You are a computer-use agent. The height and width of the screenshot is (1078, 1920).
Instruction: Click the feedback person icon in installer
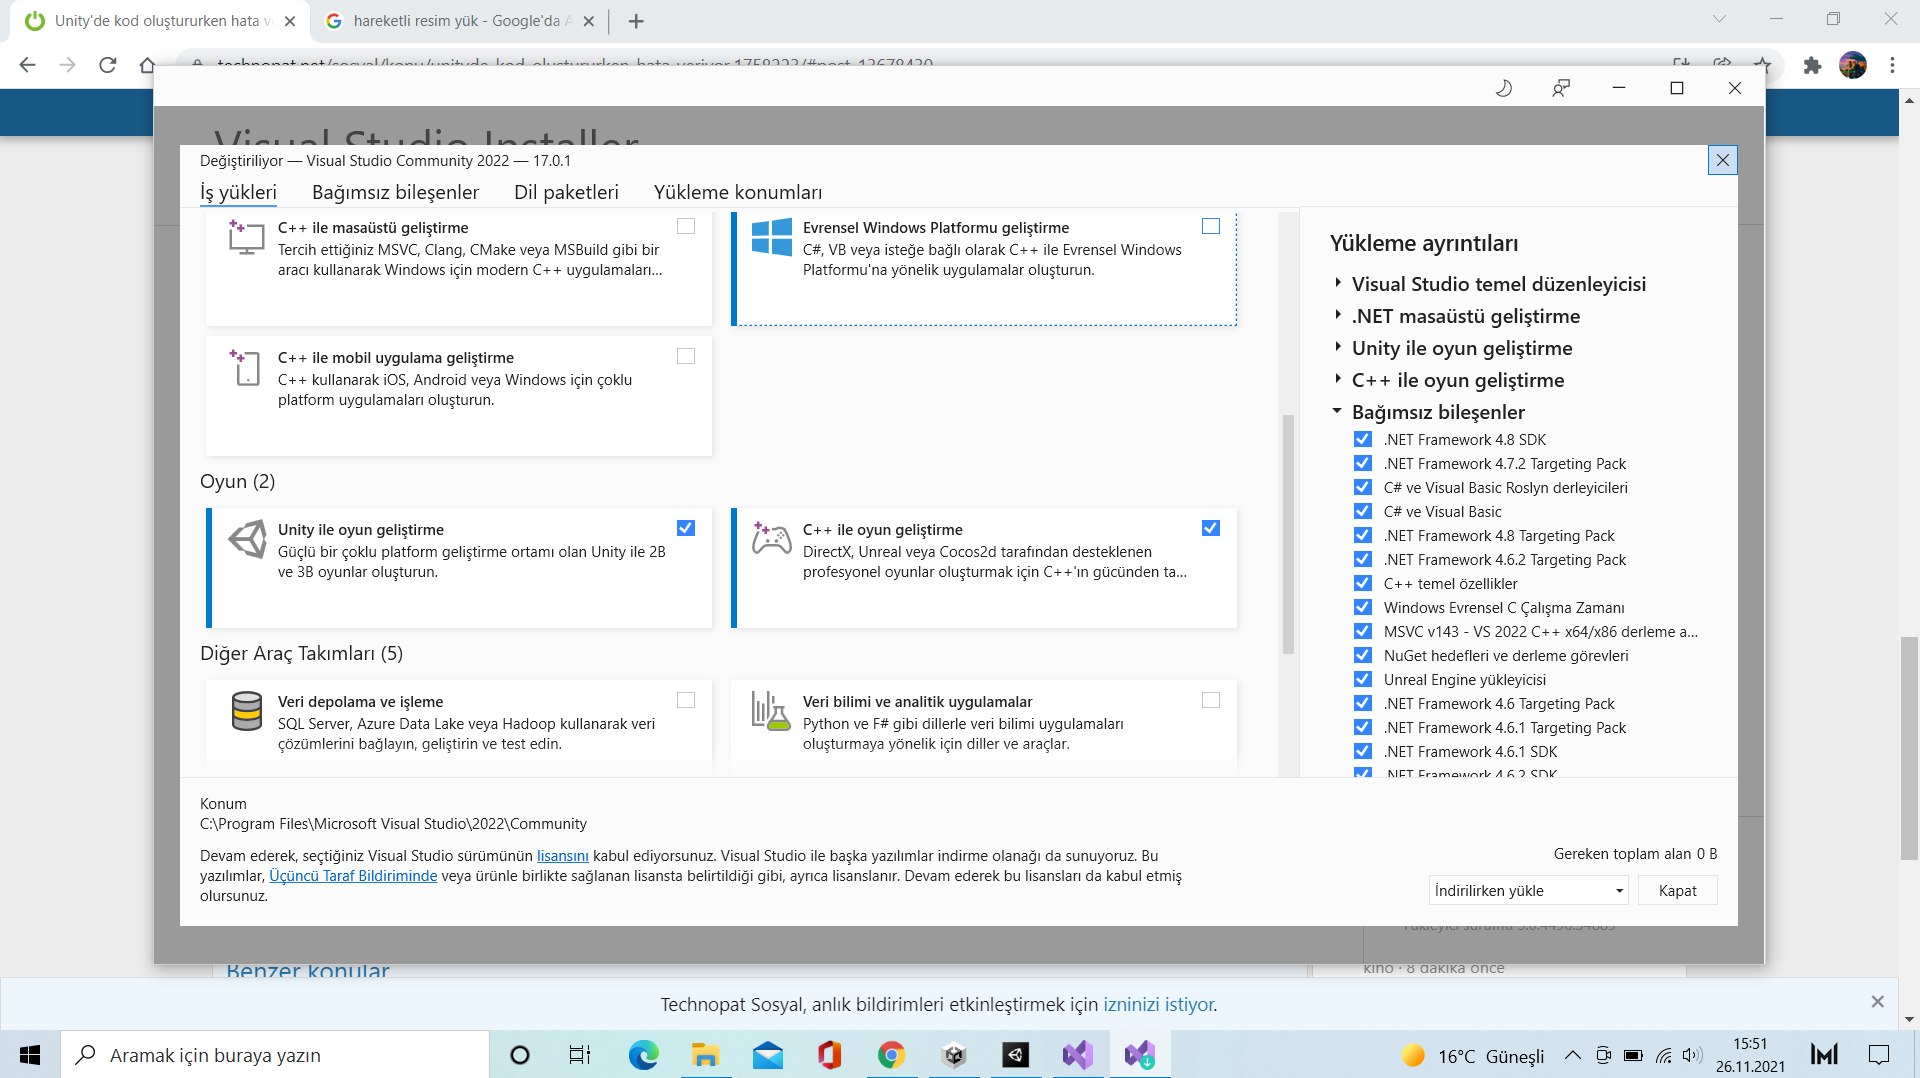click(1561, 88)
